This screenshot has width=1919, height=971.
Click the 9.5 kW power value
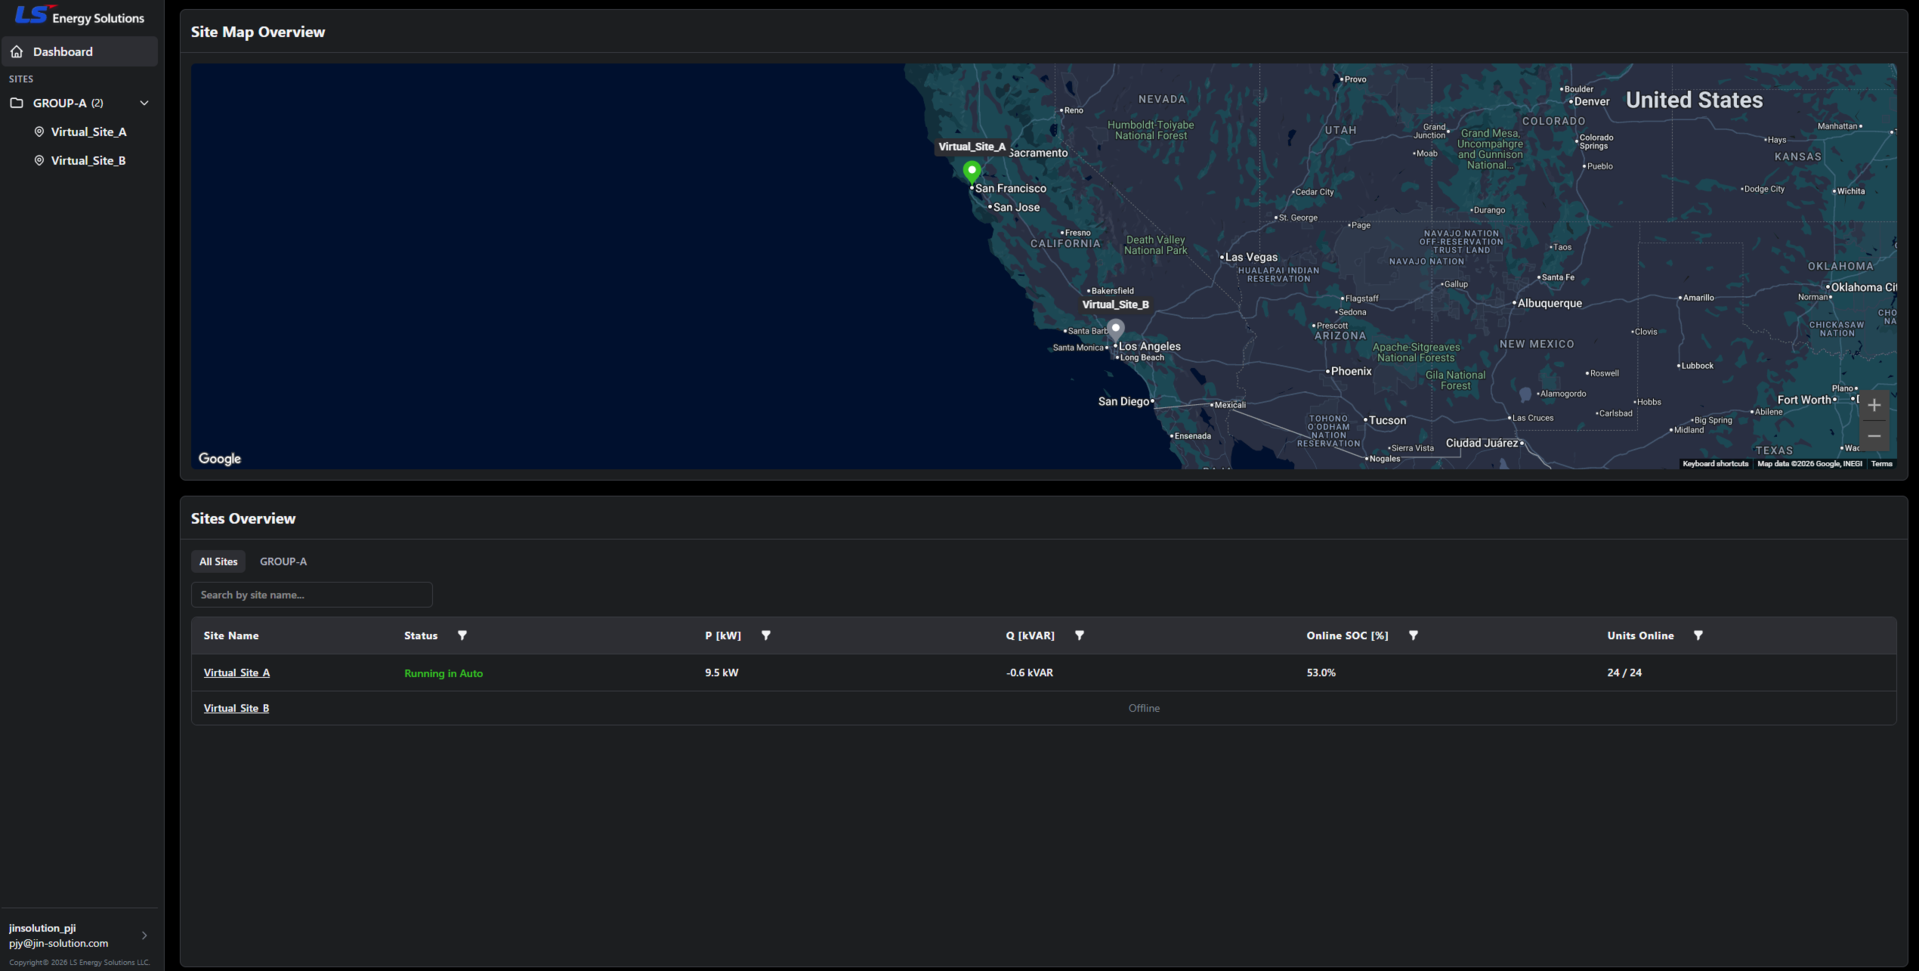point(721,673)
